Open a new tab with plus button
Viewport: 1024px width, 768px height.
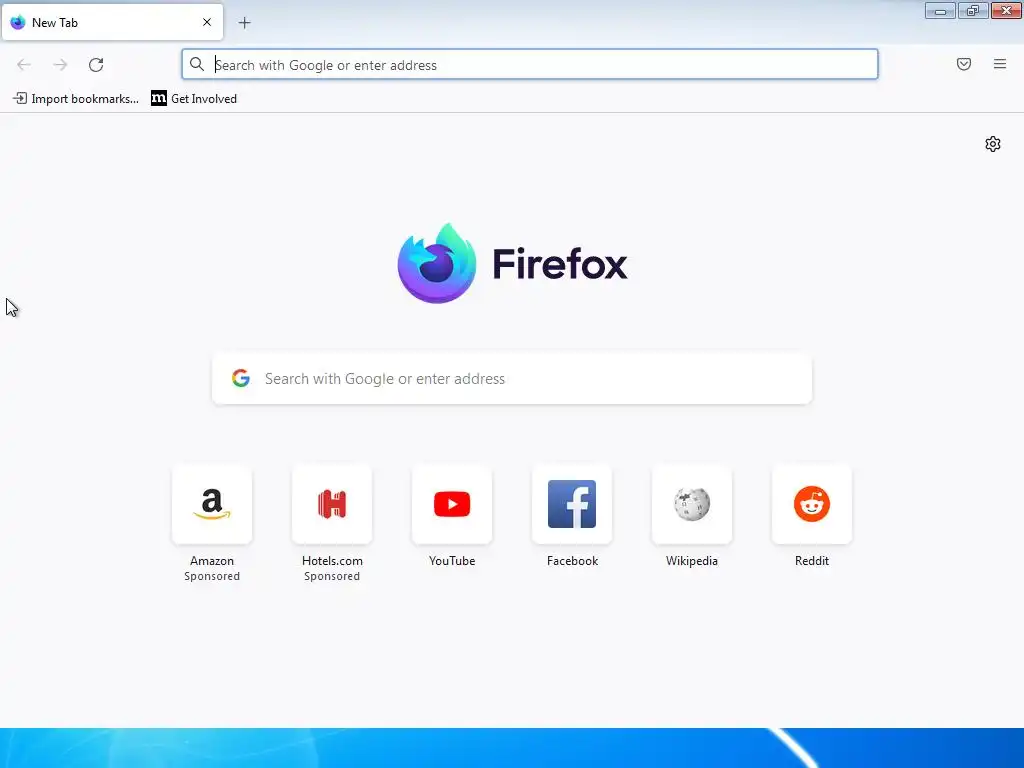click(x=244, y=23)
